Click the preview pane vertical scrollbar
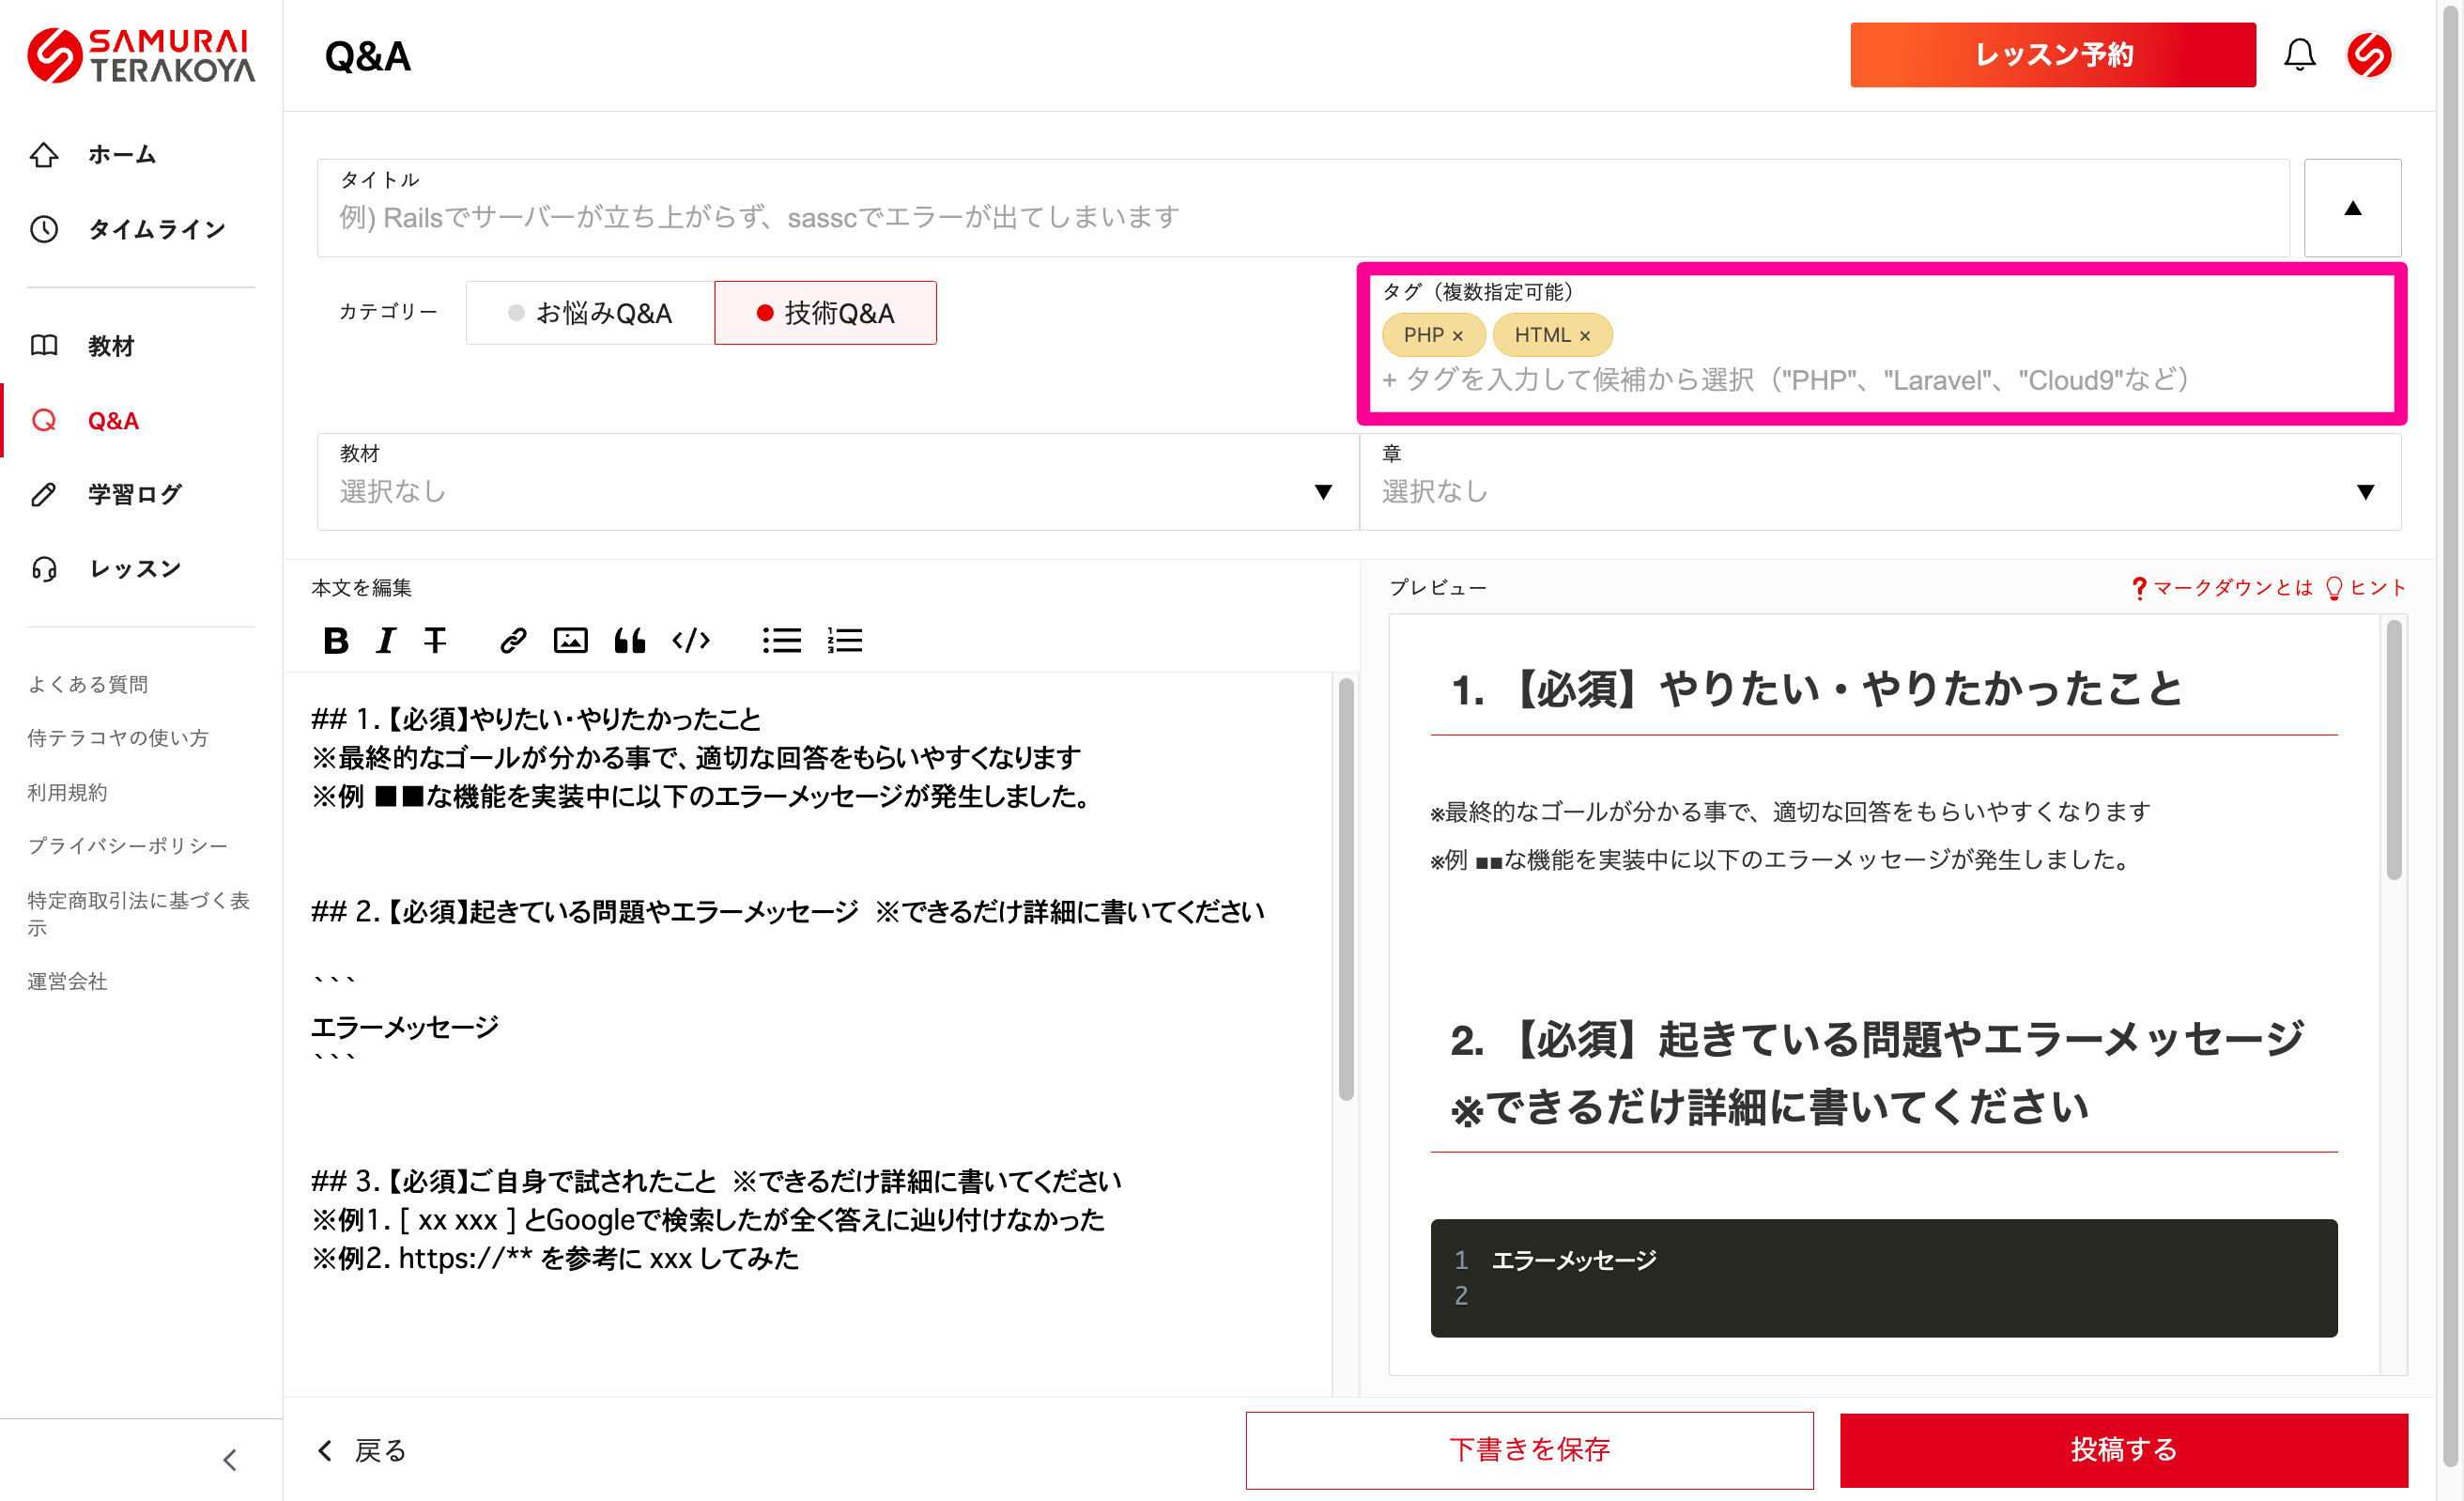 coord(2394,750)
